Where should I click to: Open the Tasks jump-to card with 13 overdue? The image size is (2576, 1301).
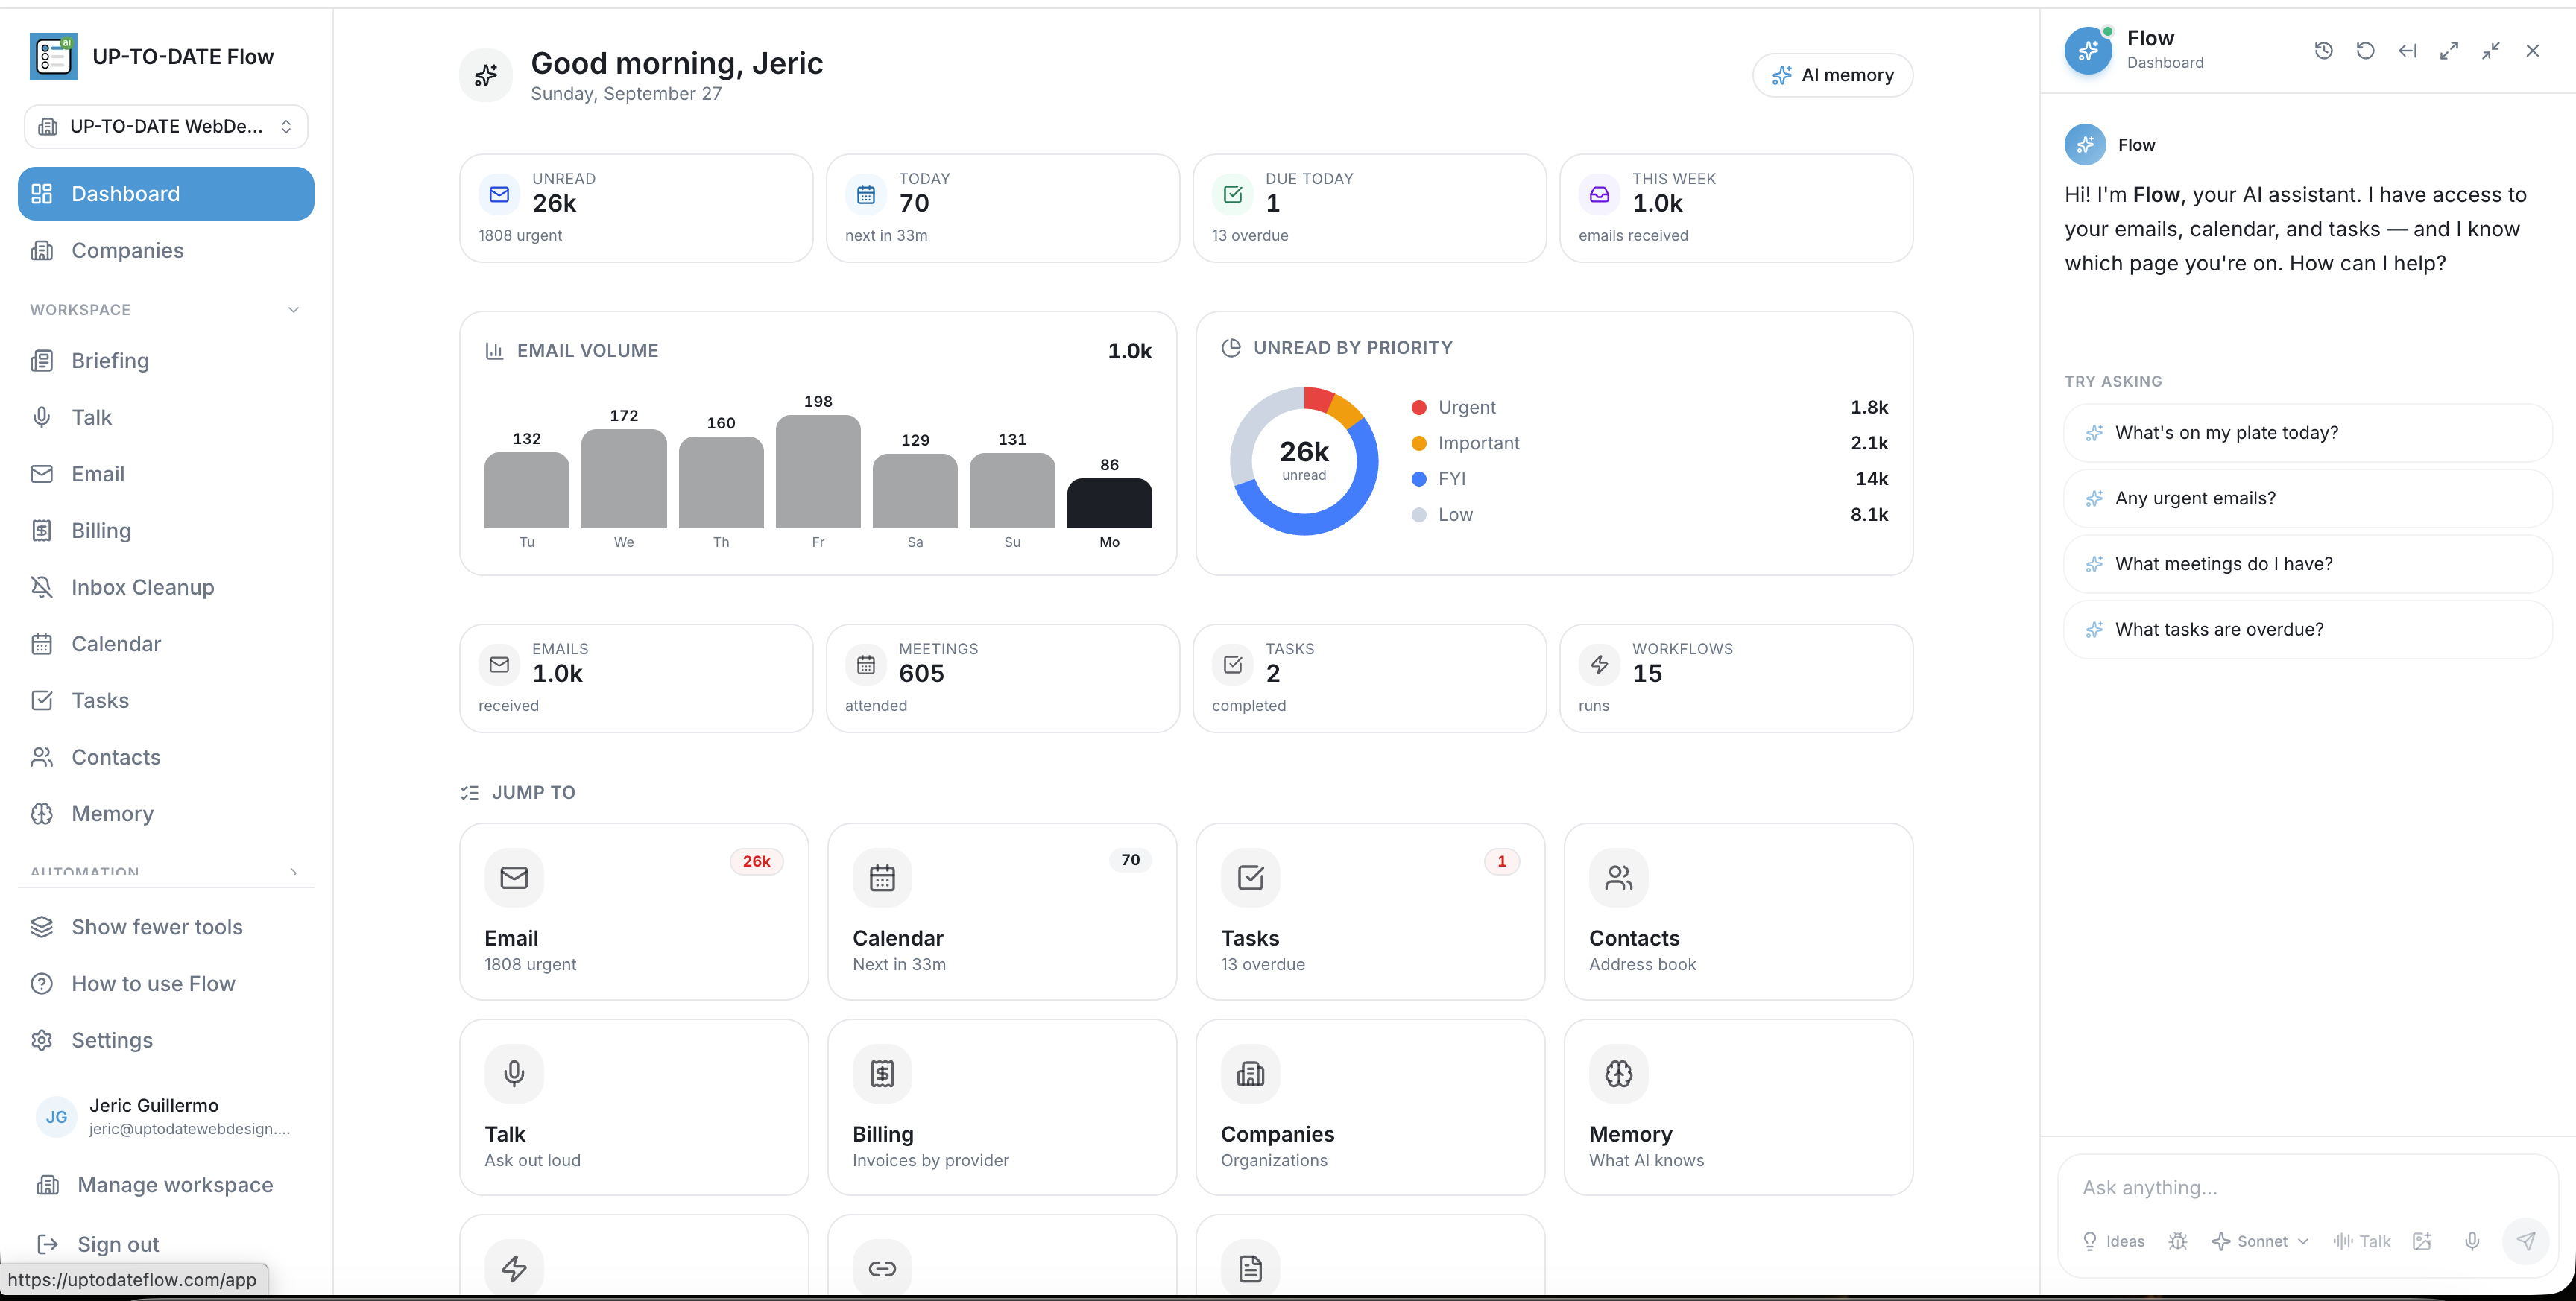[x=1369, y=911]
